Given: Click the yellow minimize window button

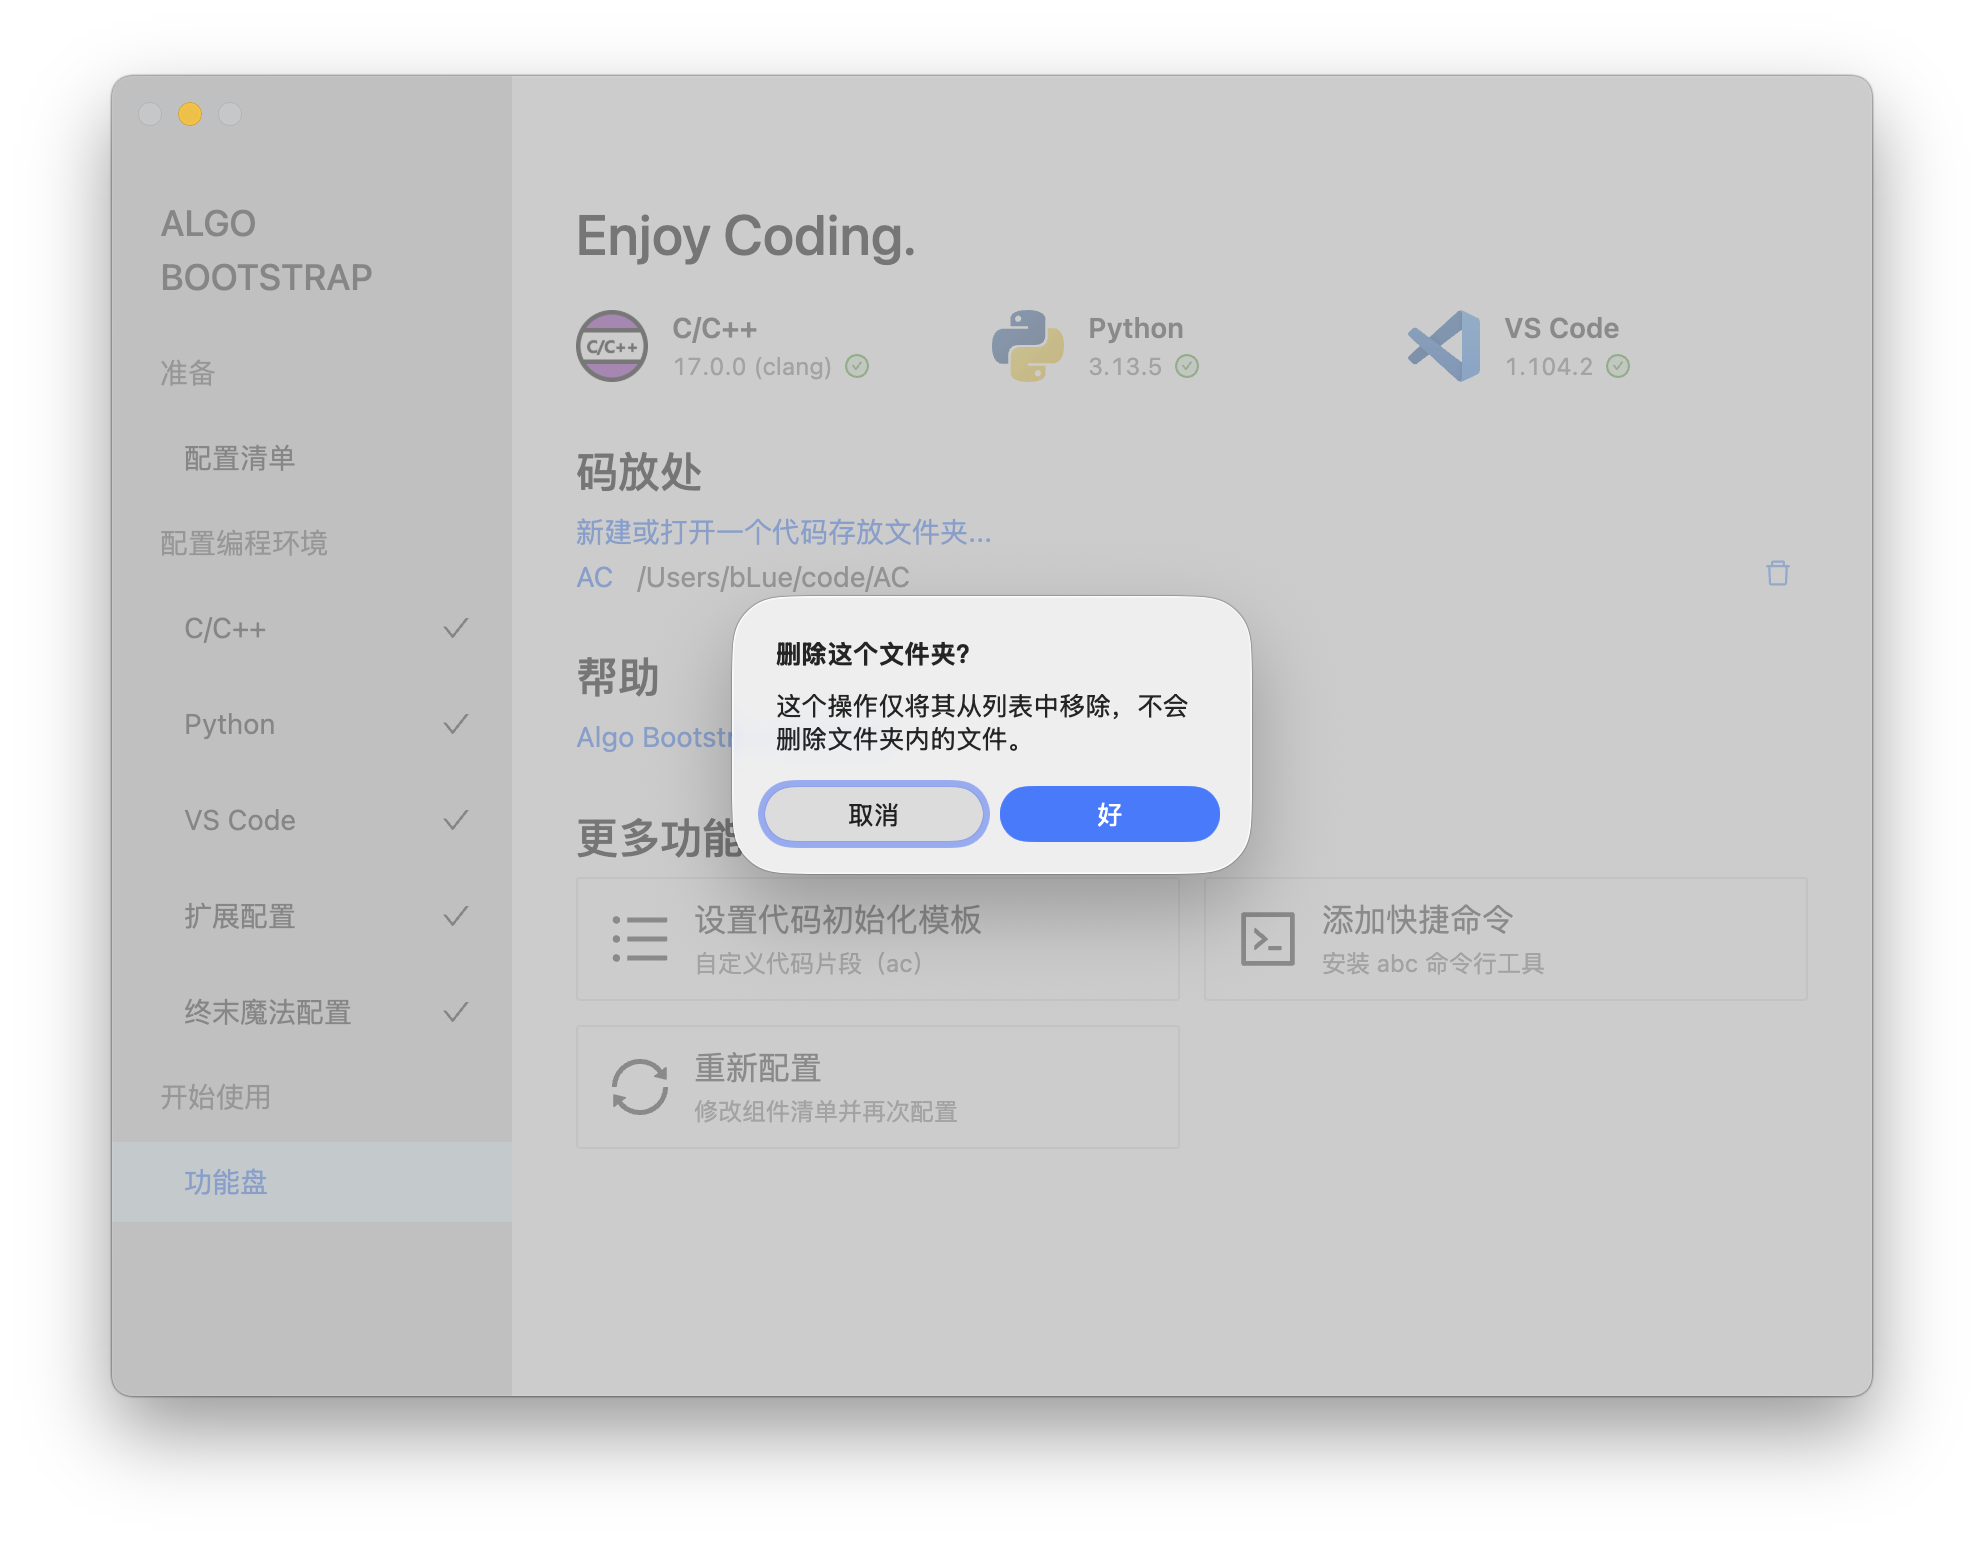Looking at the screenshot, I should click(190, 114).
